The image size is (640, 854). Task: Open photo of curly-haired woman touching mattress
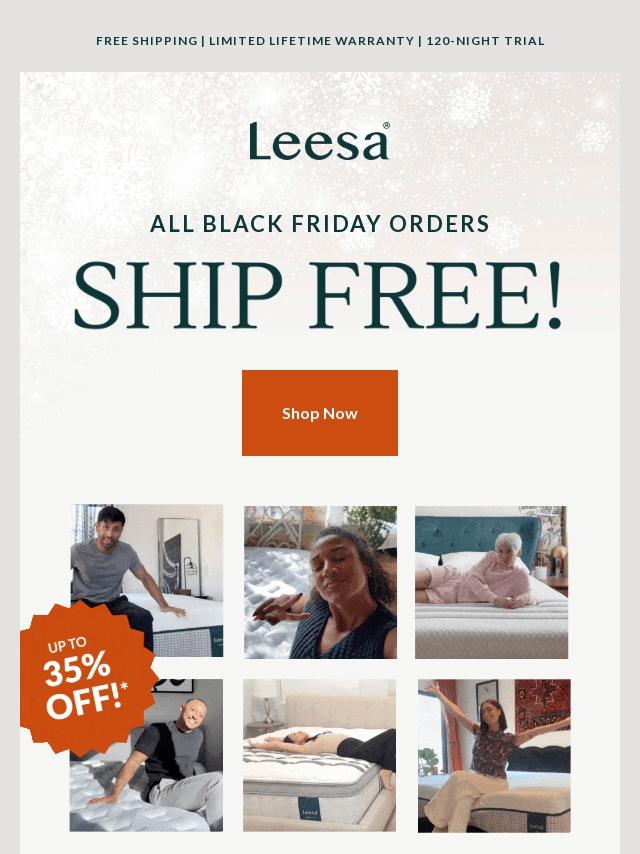tap(320, 582)
